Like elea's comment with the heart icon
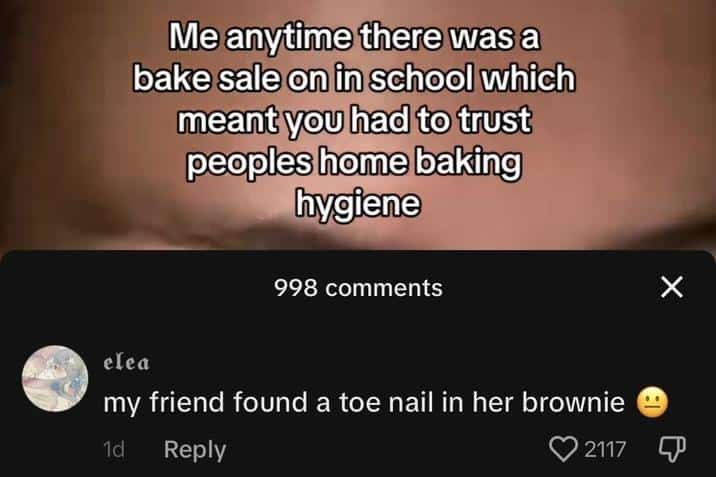The height and width of the screenshot is (477, 716). tap(563, 449)
